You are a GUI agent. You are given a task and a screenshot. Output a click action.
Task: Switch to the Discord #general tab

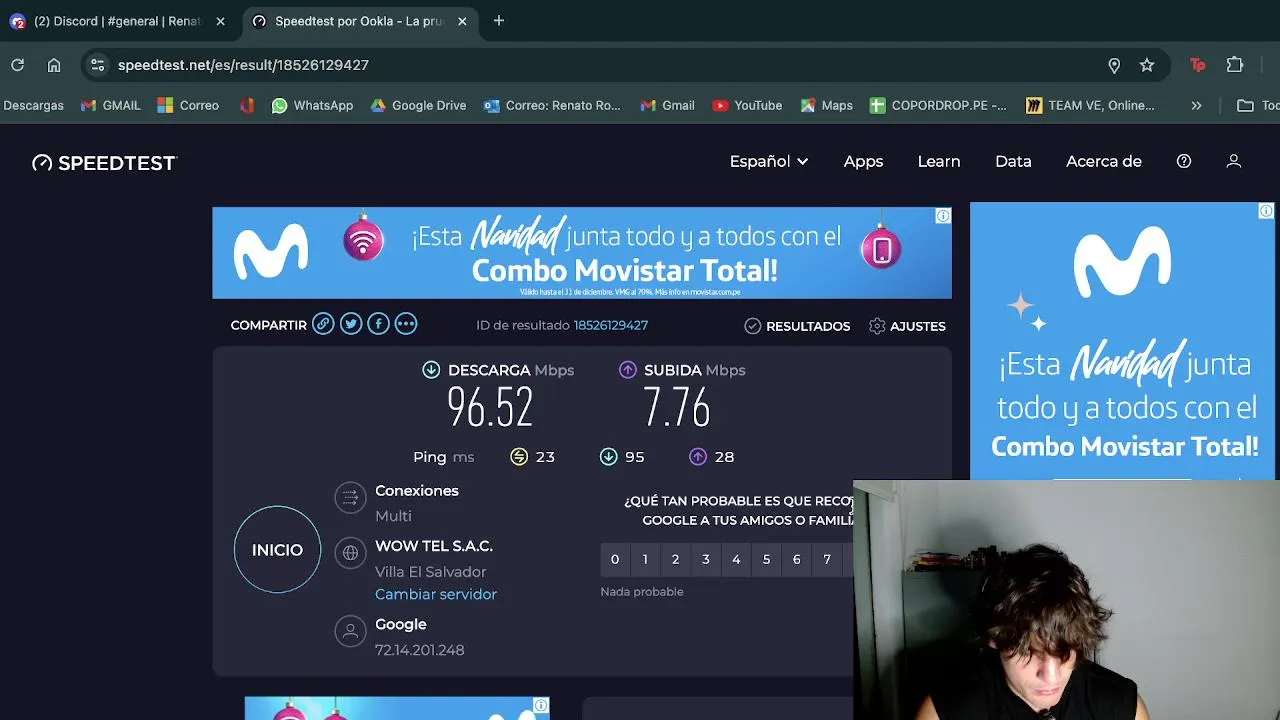(x=118, y=21)
